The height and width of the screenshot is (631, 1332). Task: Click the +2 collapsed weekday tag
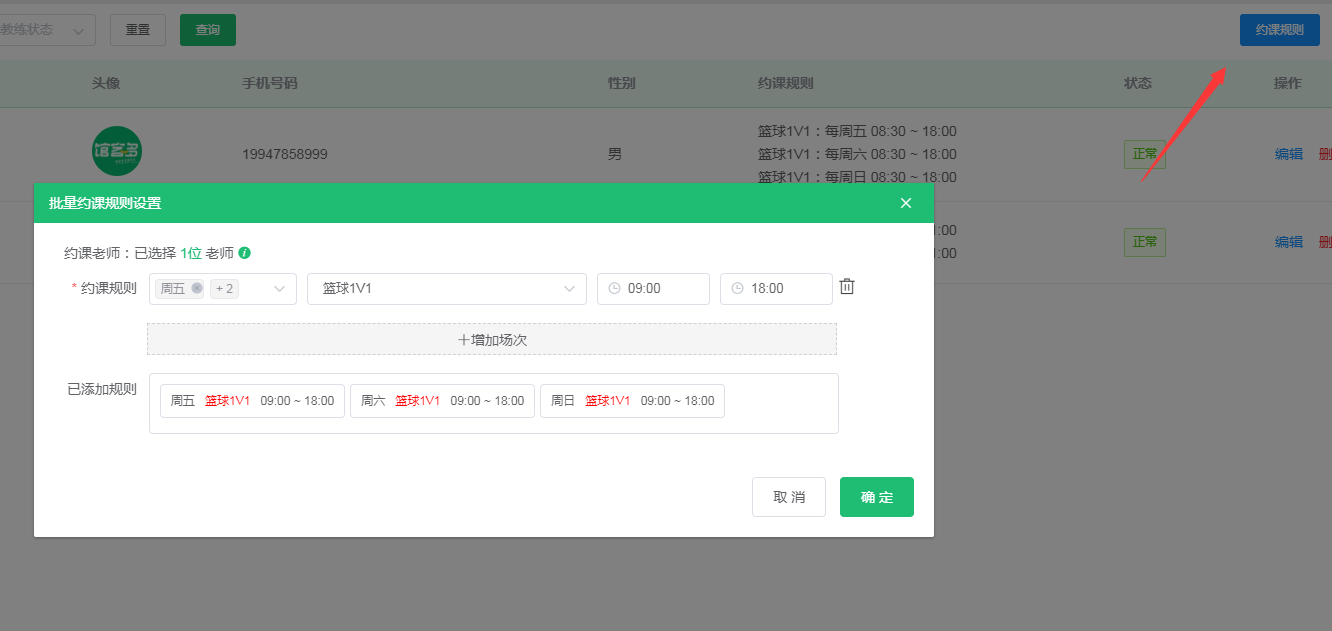click(x=224, y=289)
